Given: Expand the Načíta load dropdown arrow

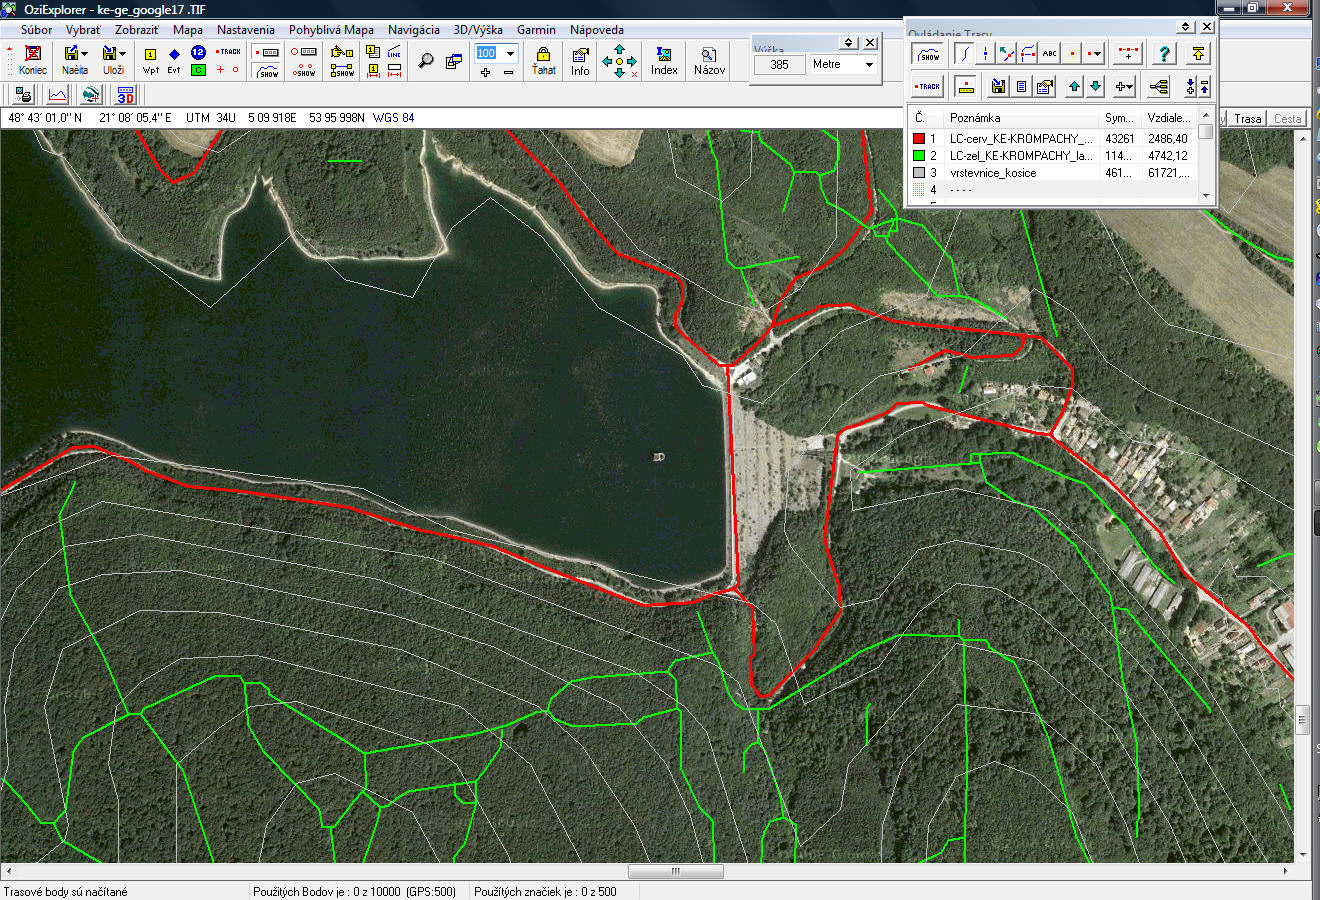Looking at the screenshot, I should tap(85, 54).
